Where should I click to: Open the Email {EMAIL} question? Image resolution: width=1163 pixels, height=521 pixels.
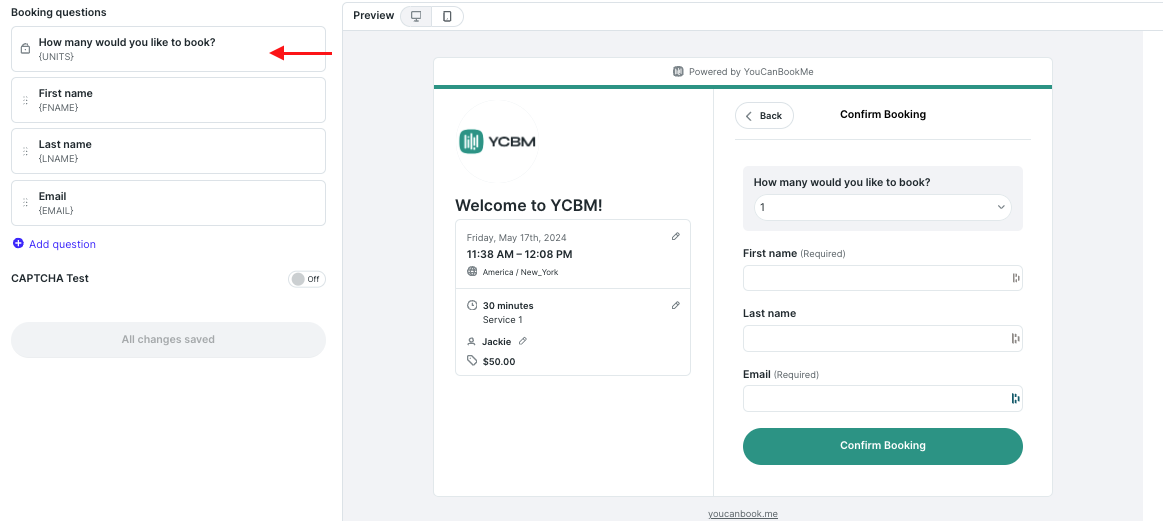(x=168, y=203)
